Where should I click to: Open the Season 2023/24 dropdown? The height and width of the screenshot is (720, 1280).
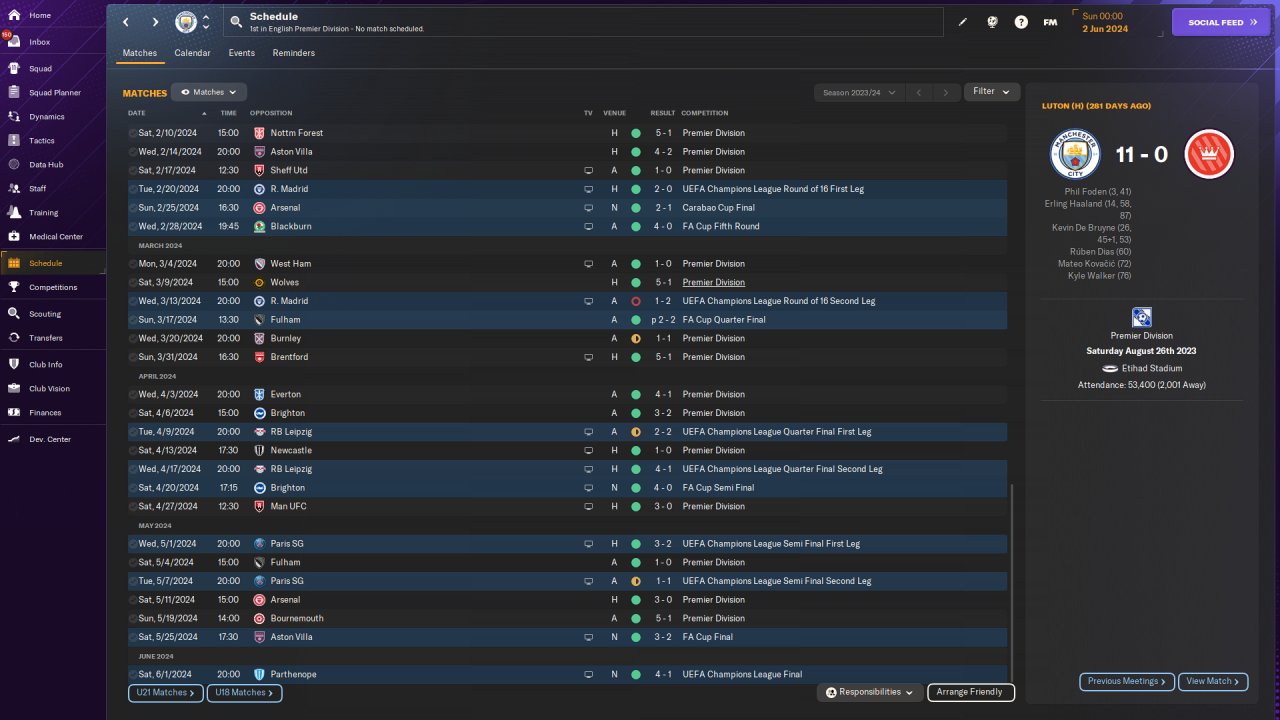(859, 92)
